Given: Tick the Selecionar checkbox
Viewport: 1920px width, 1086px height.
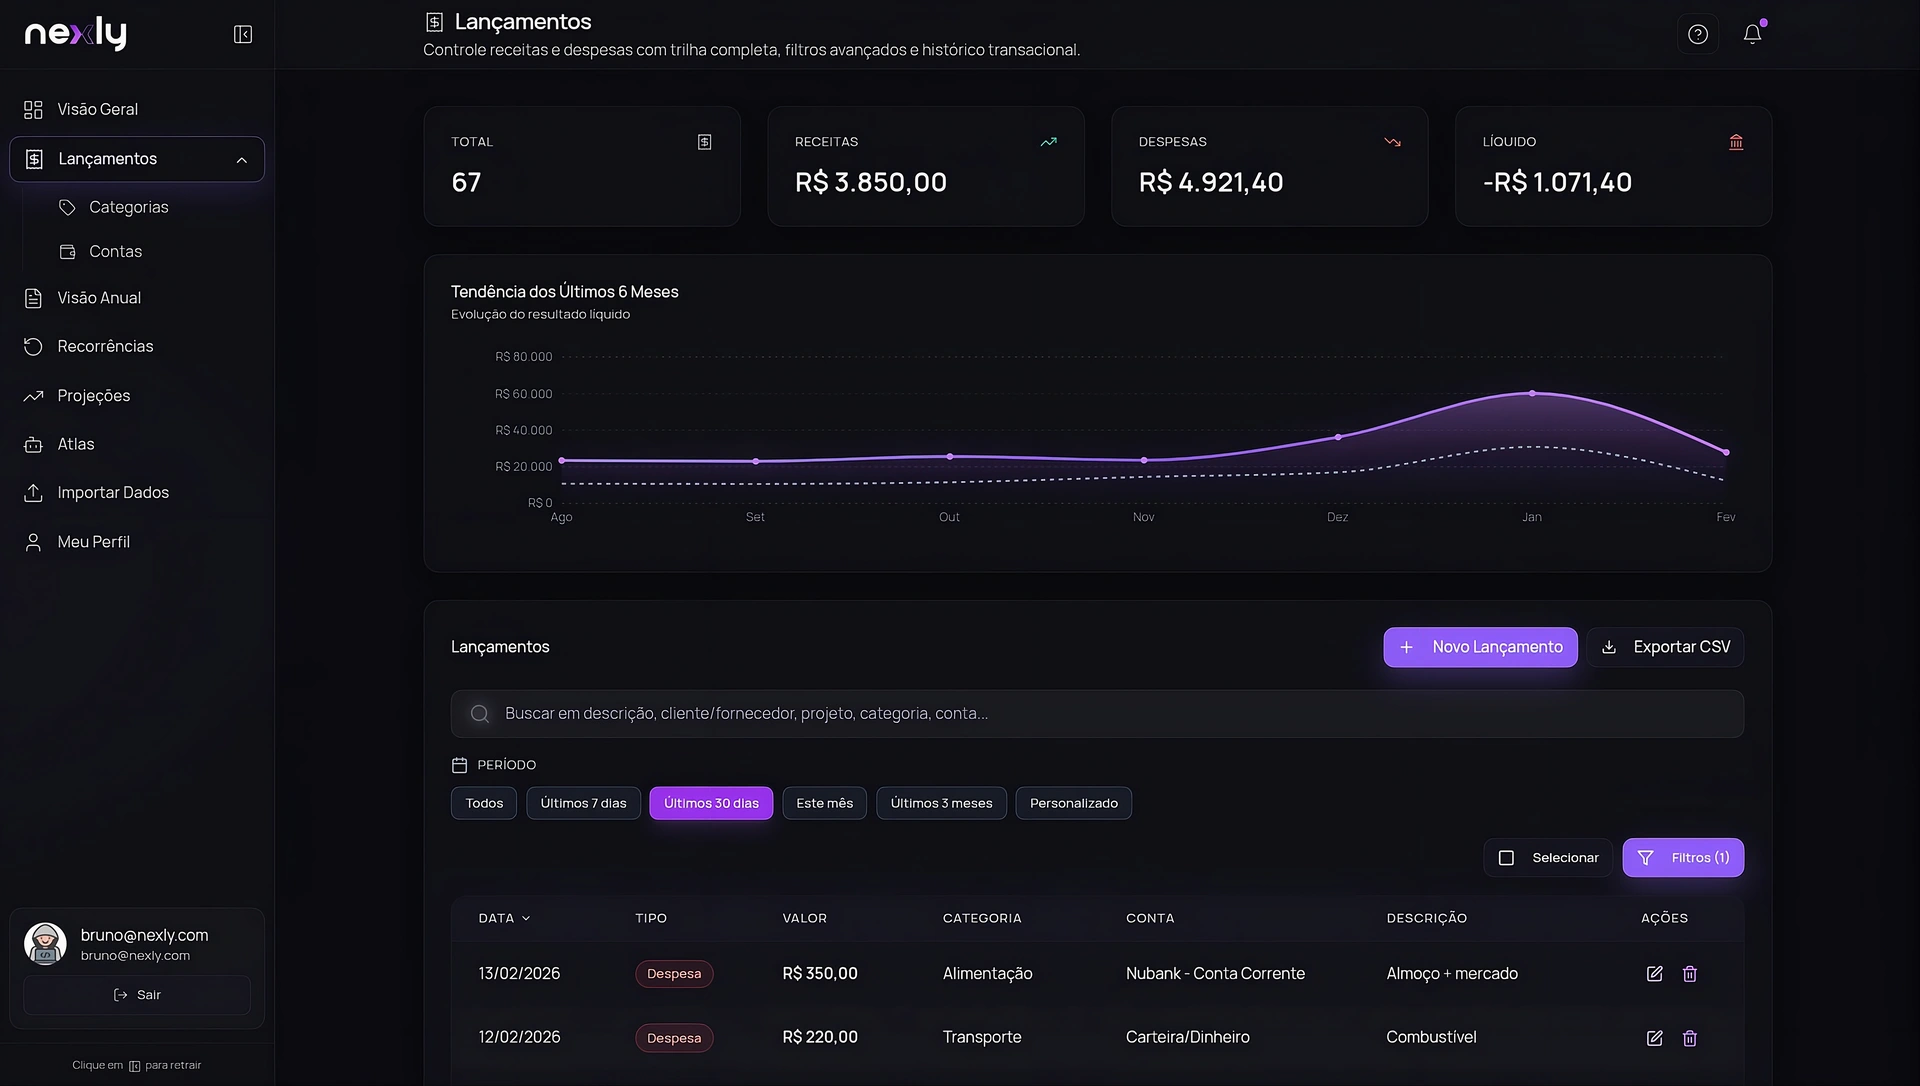Looking at the screenshot, I should point(1506,858).
